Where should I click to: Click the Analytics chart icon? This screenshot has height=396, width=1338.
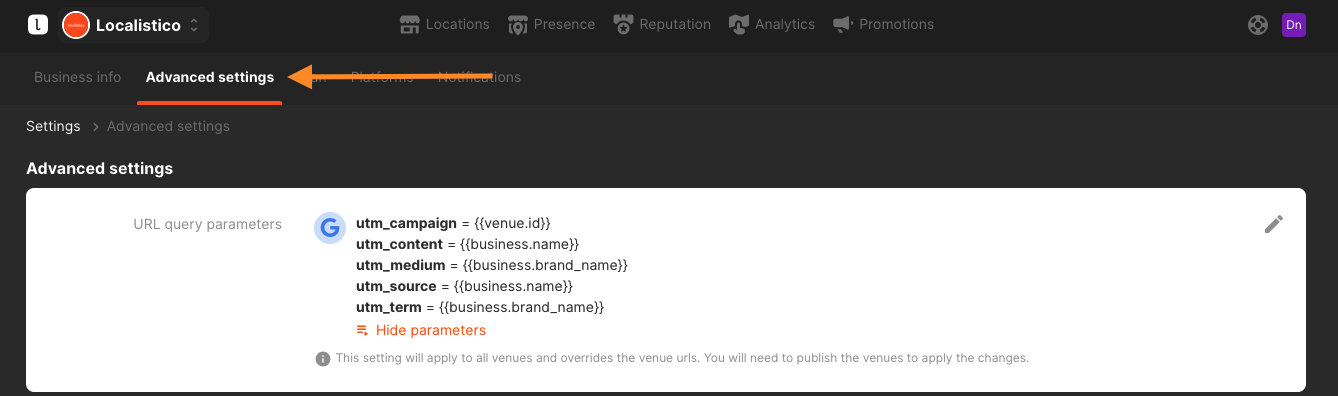[x=739, y=24]
